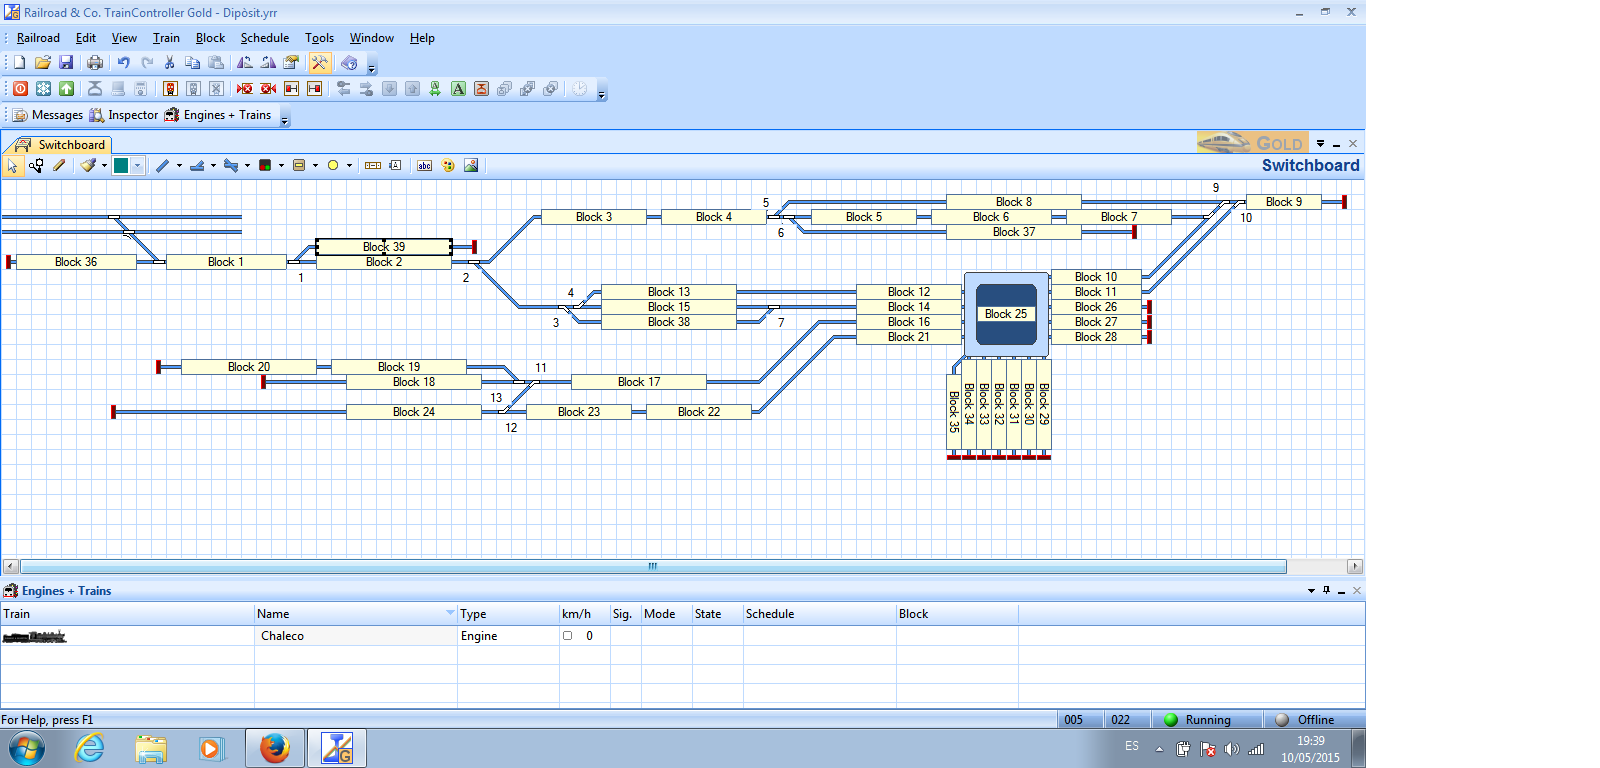Expand the straight track tool dropdown

[x=179, y=166]
